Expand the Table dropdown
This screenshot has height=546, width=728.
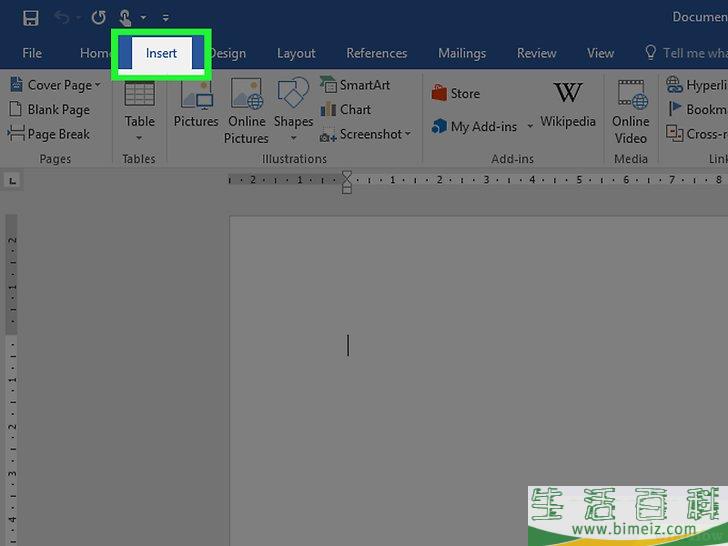[x=139, y=137]
